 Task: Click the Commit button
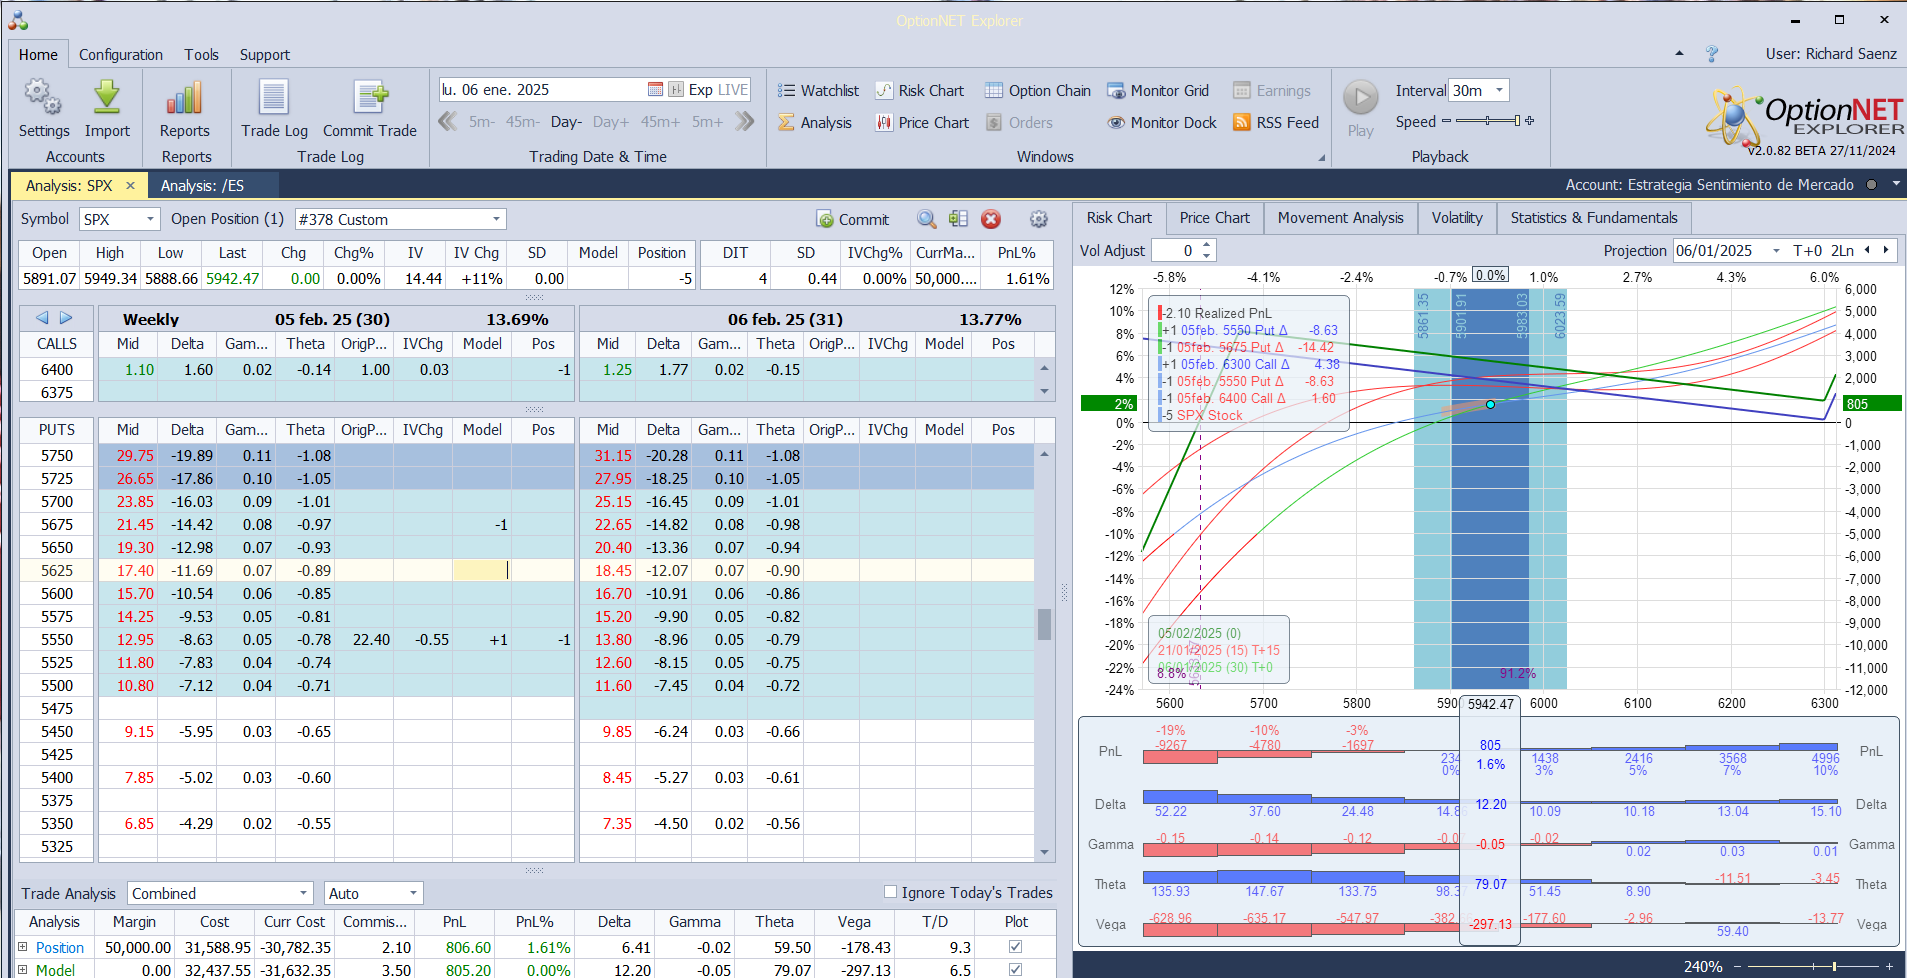pos(853,219)
